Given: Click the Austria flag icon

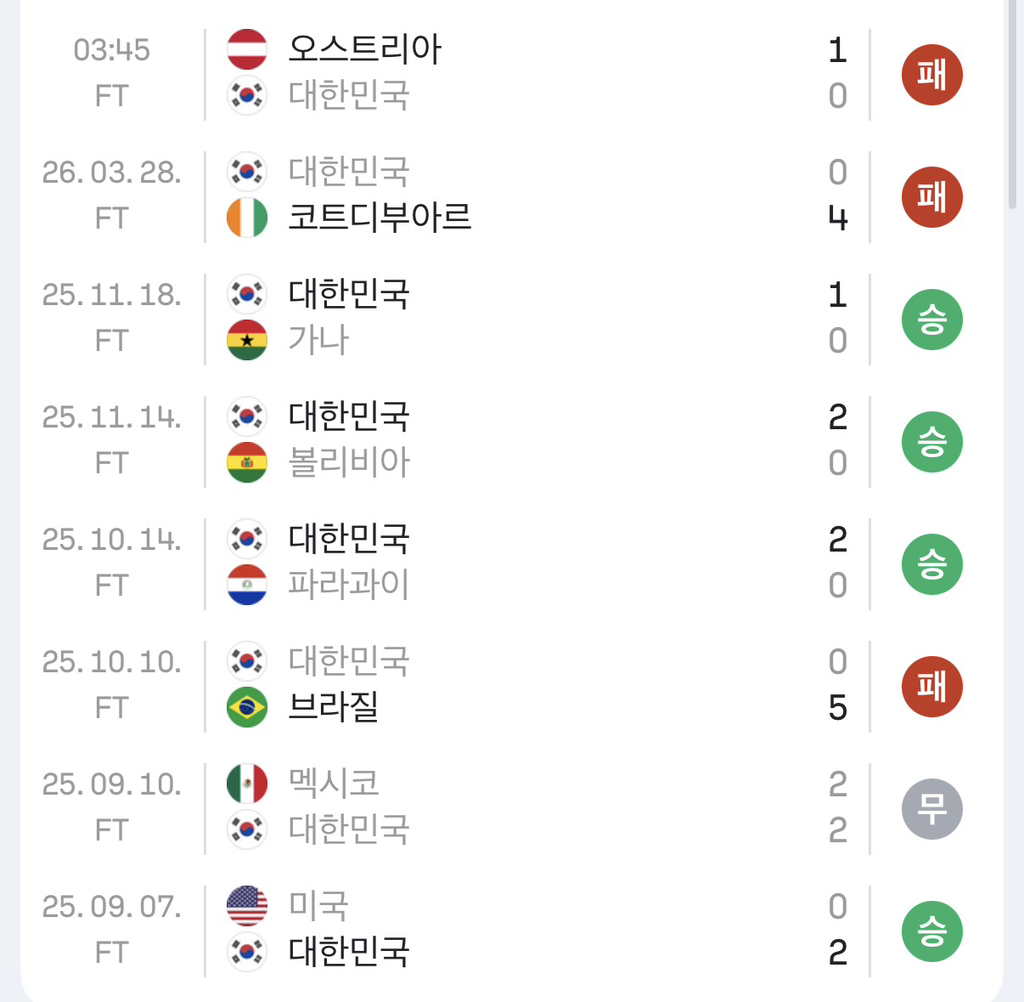Looking at the screenshot, I should tap(247, 49).
